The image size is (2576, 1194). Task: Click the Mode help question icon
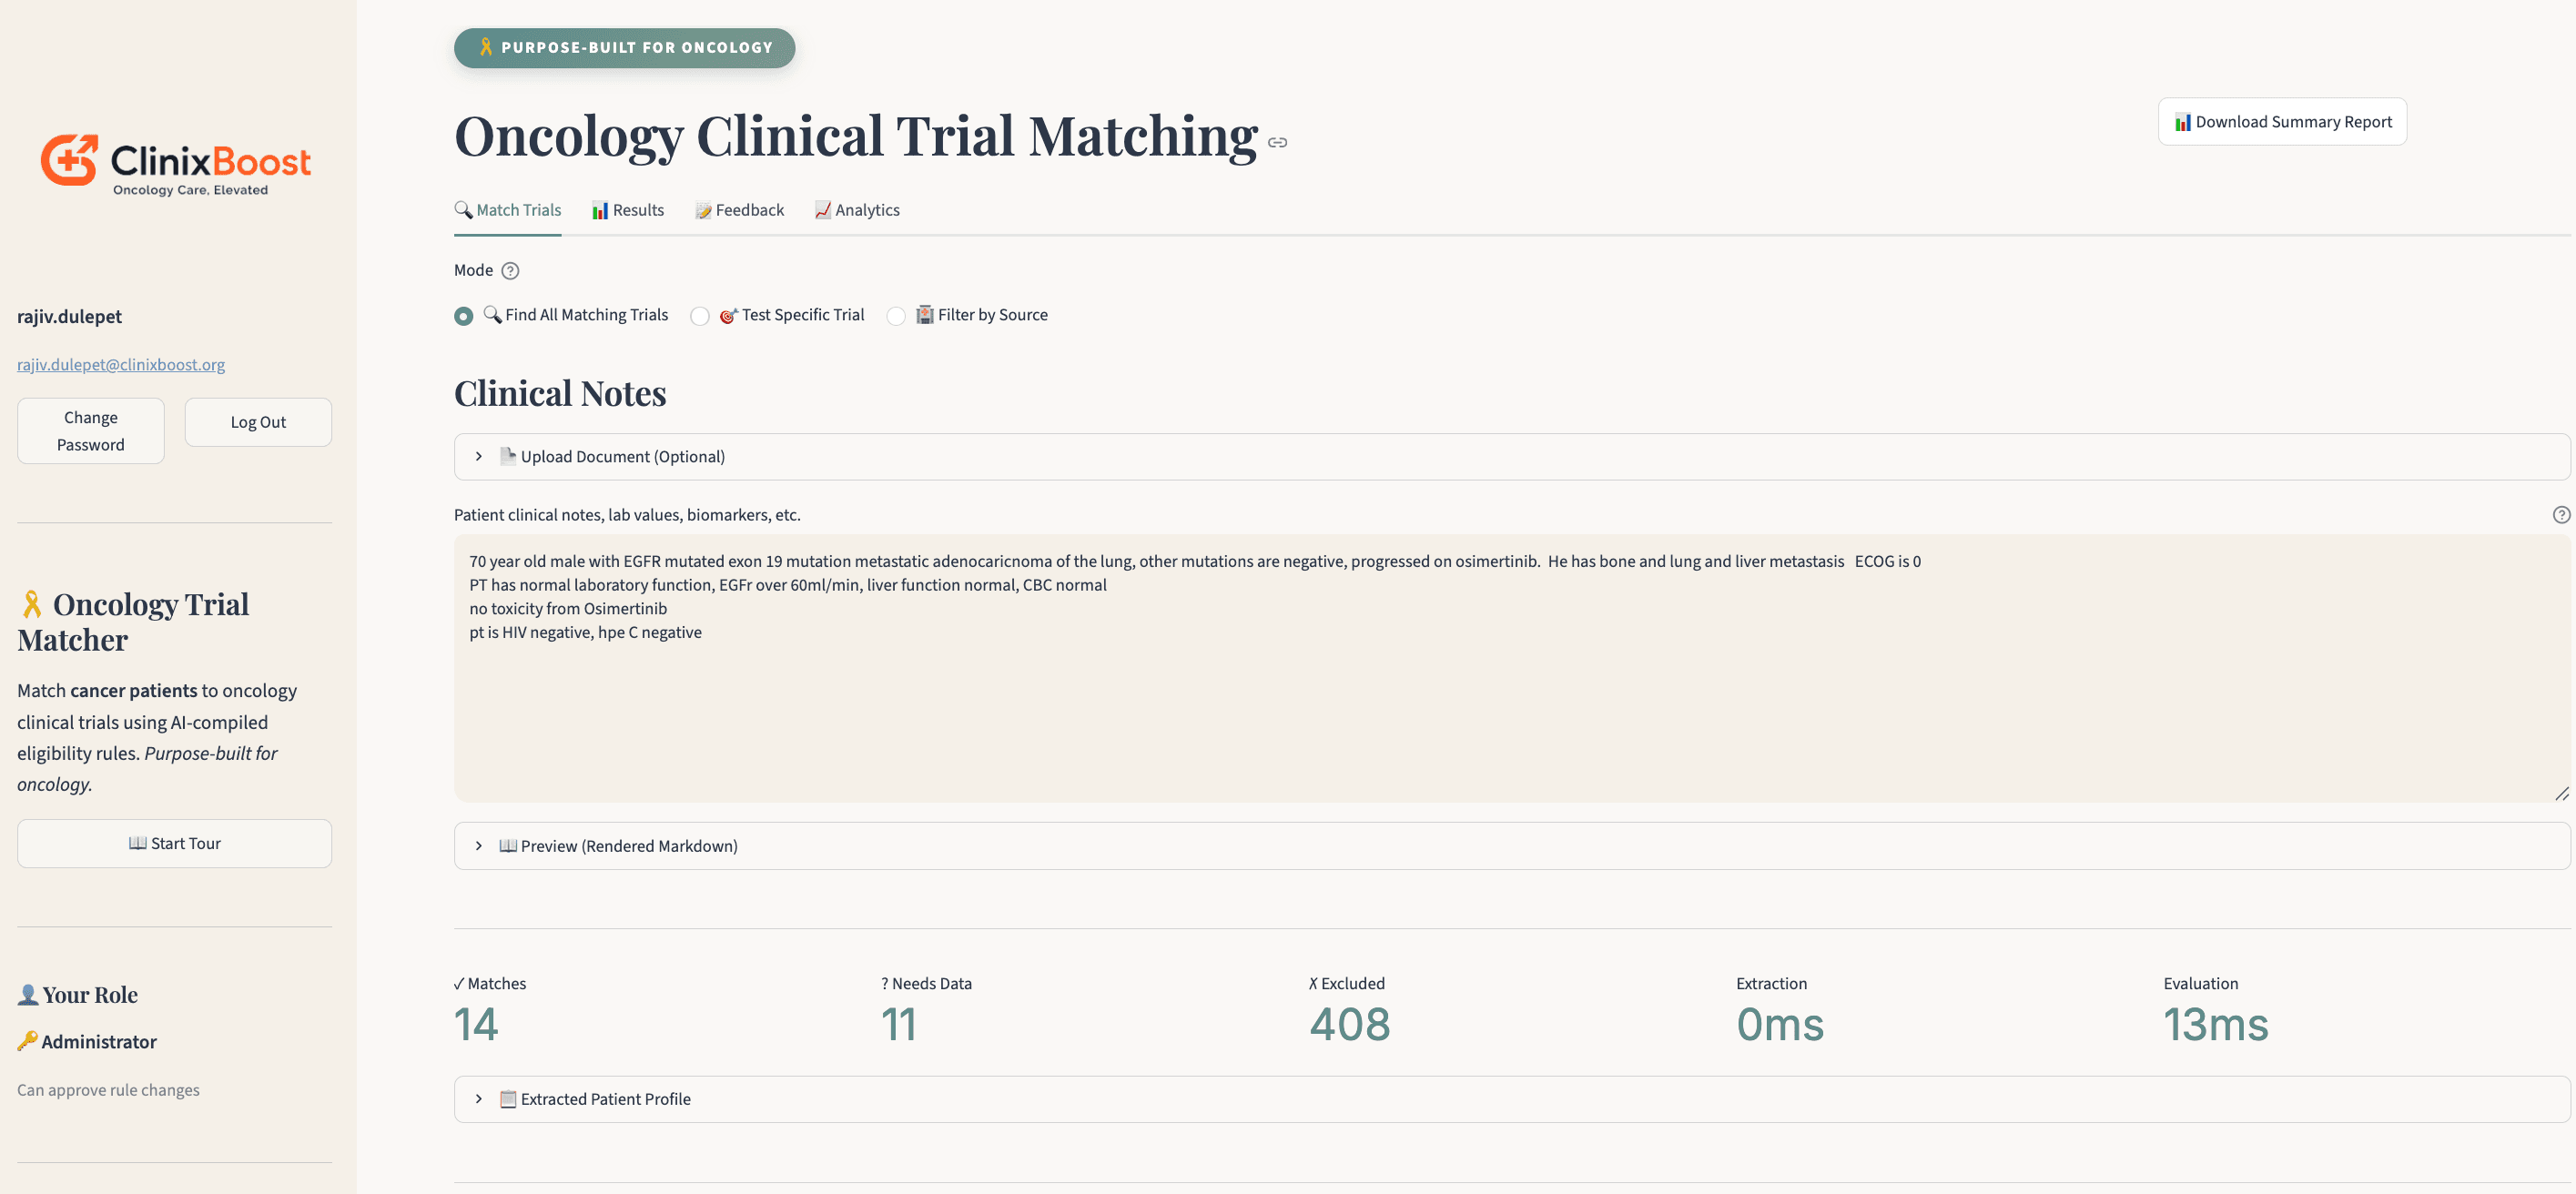pyautogui.click(x=510, y=271)
